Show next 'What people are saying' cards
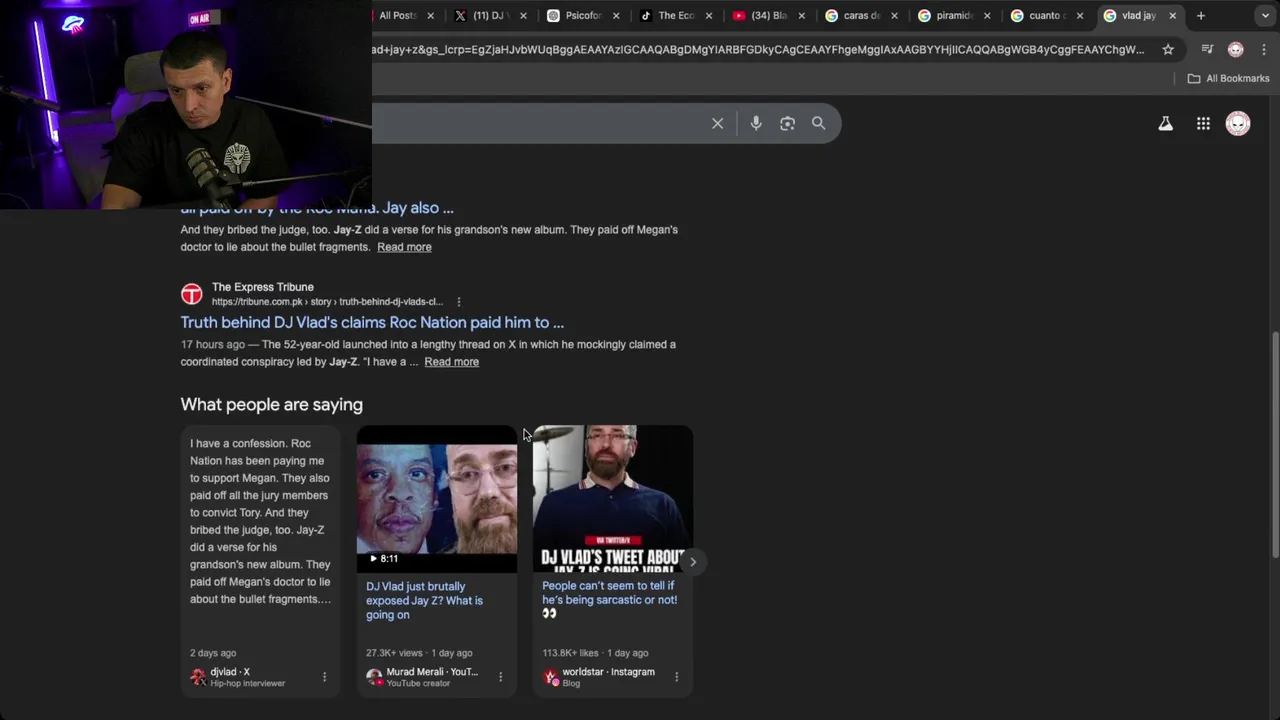The height and width of the screenshot is (720, 1280). coord(692,562)
